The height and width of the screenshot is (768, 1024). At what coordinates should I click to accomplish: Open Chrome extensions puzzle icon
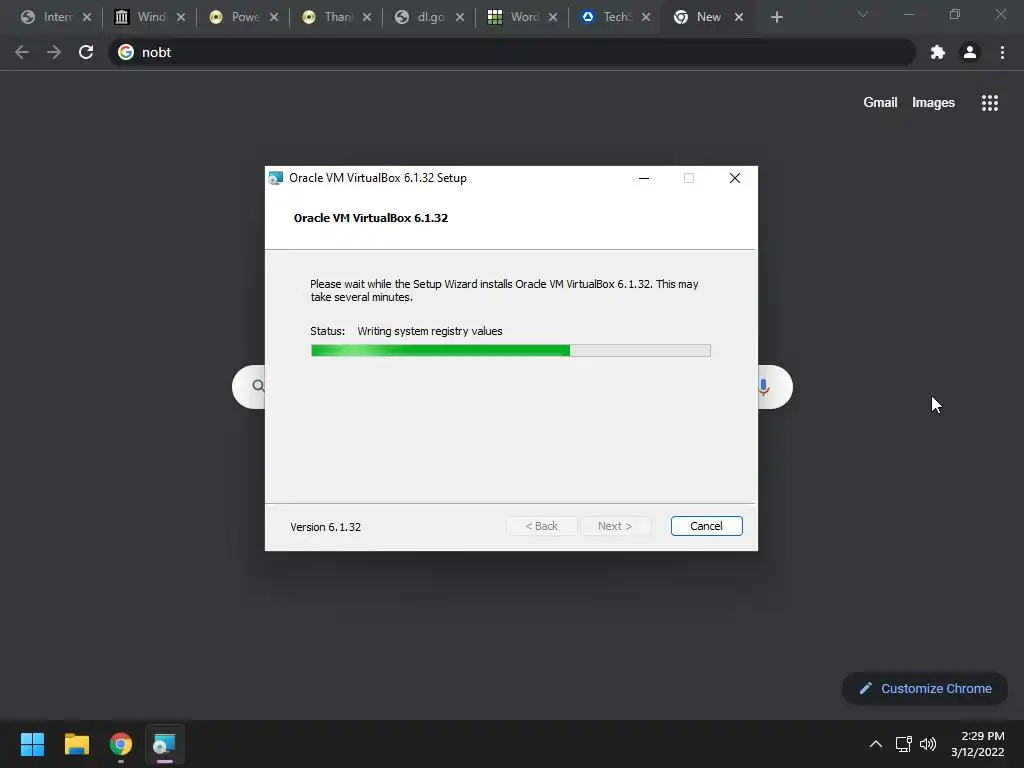[x=938, y=52]
